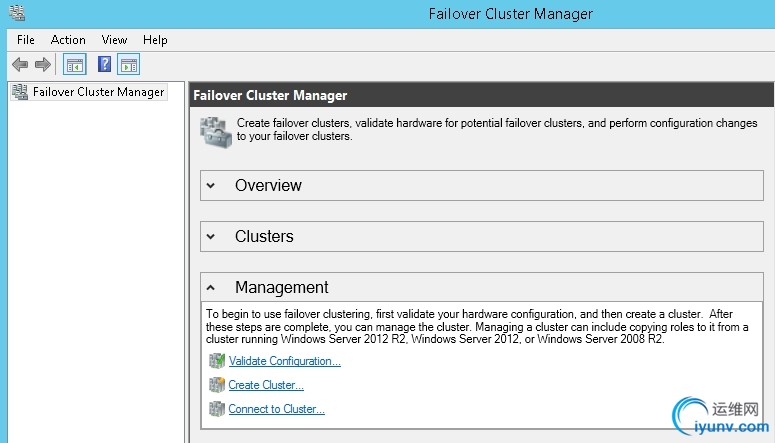
Task: Open the Help question mark icon
Action: pyautogui.click(x=104, y=64)
